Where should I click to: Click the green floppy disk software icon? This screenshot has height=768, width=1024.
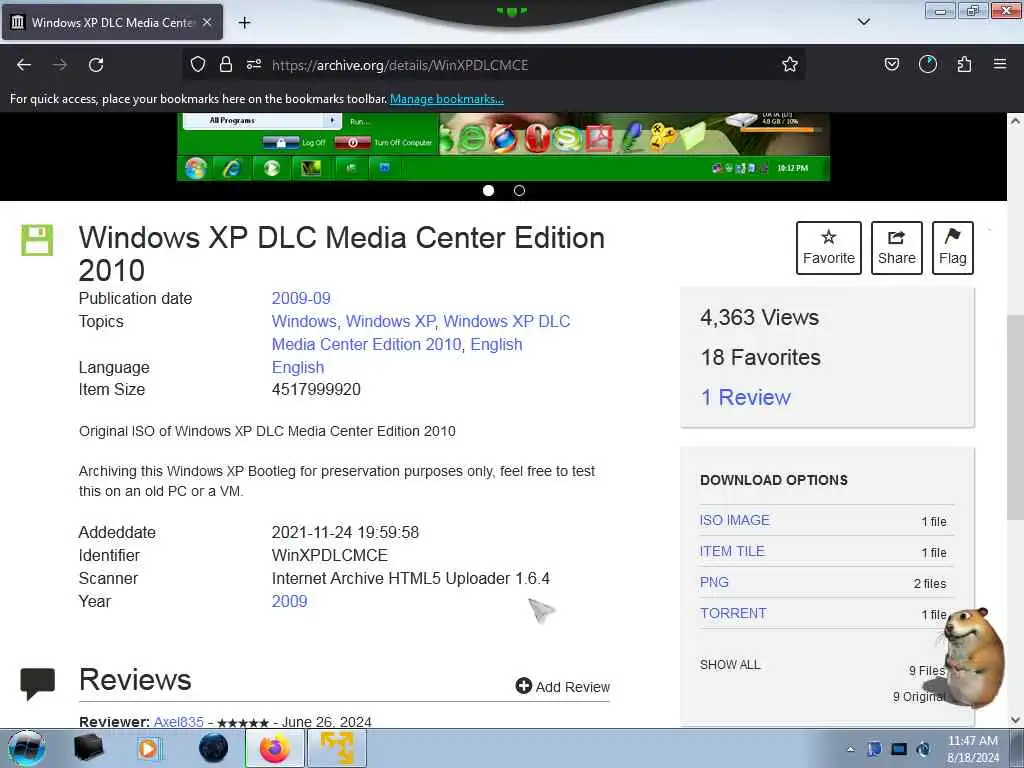pyautogui.click(x=37, y=240)
